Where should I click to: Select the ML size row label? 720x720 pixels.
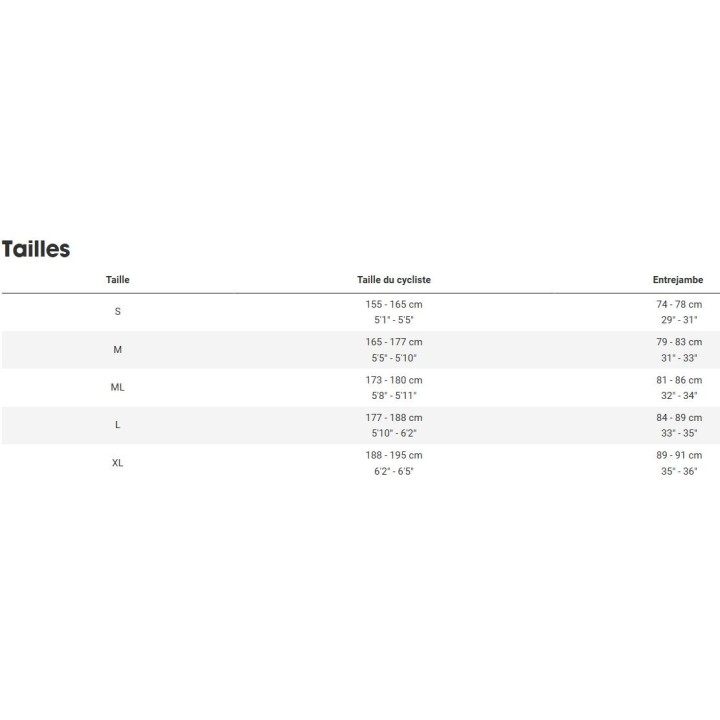point(117,387)
